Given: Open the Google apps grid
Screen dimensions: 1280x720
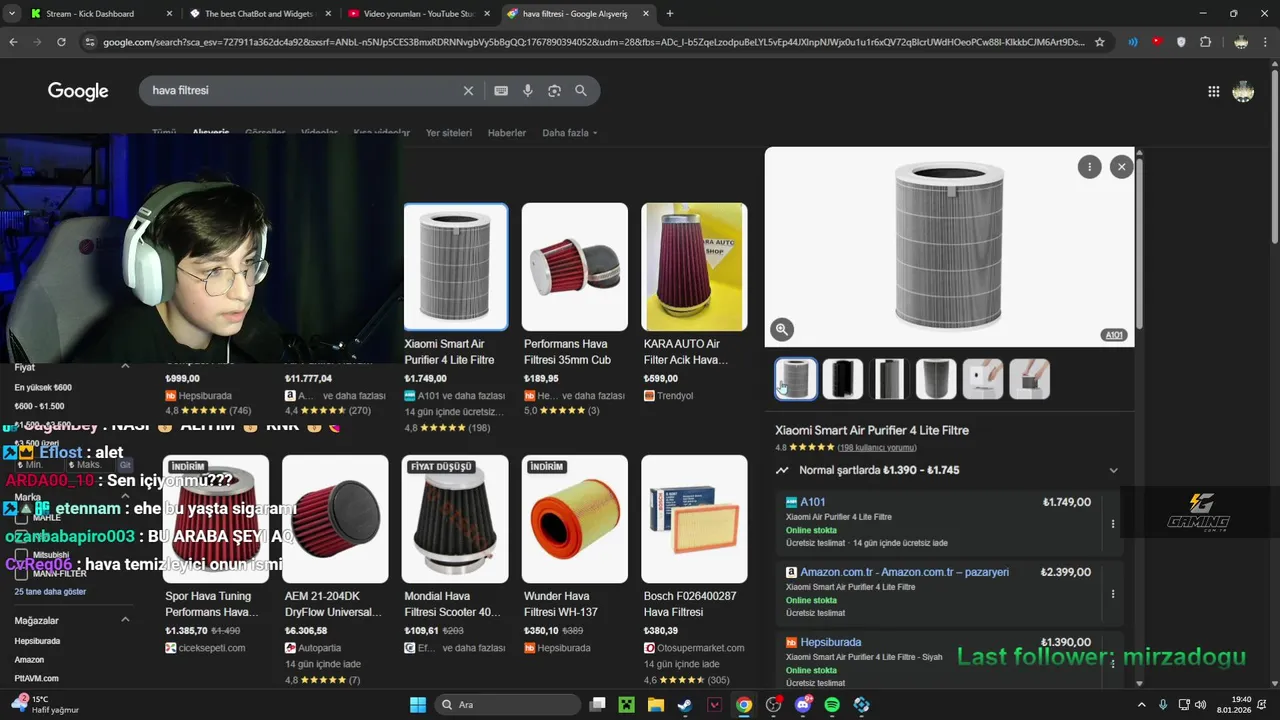Looking at the screenshot, I should point(1213,91).
